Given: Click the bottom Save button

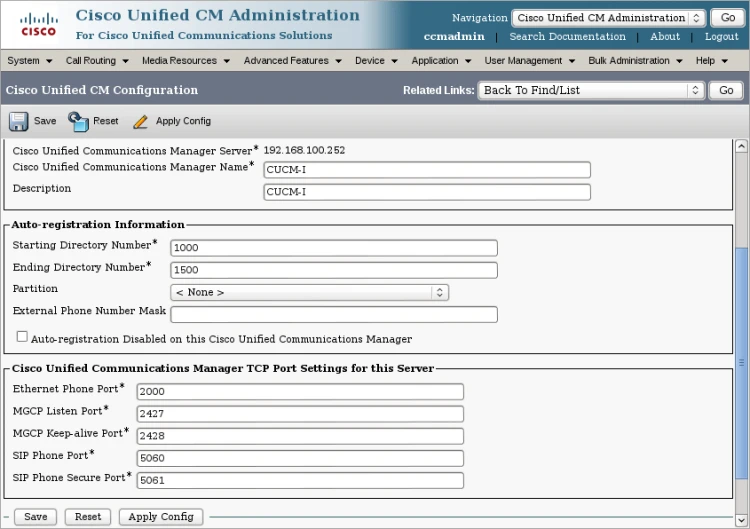Looking at the screenshot, I should 35,517.
